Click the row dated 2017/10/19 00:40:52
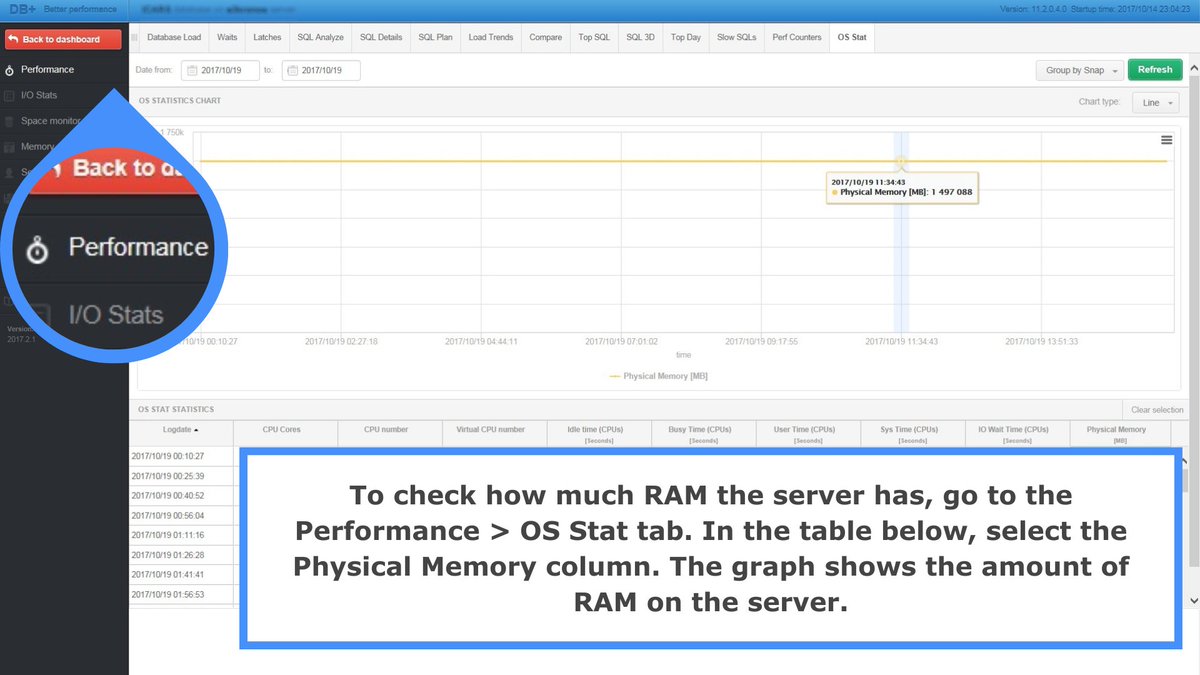The width and height of the screenshot is (1200, 675). (x=182, y=496)
